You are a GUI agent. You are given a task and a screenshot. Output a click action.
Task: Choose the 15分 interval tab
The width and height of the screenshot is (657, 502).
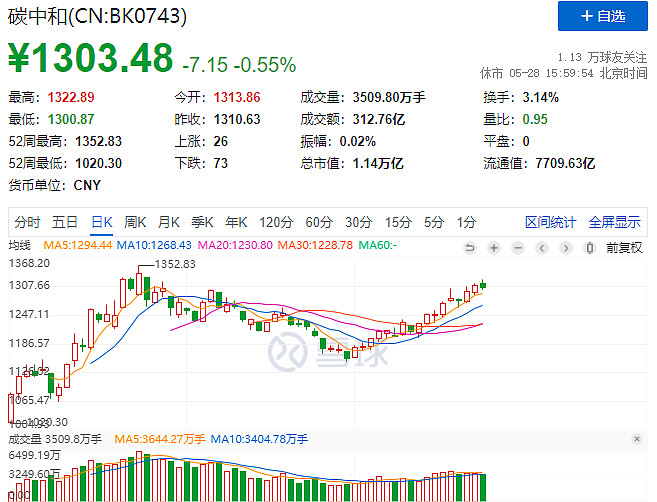pyautogui.click(x=398, y=222)
